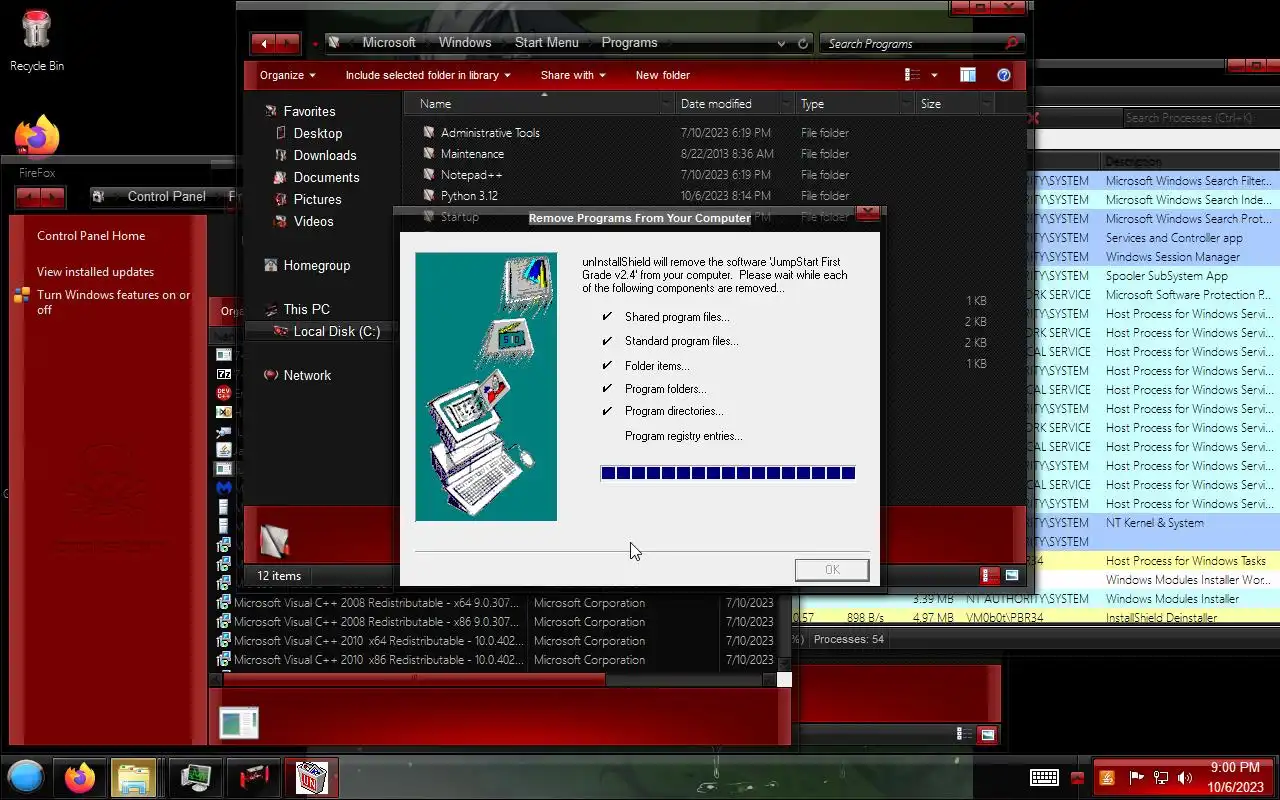Viewport: 1280px width, 800px height.
Task: Select the Python 3.12 folder icon
Action: point(429,195)
